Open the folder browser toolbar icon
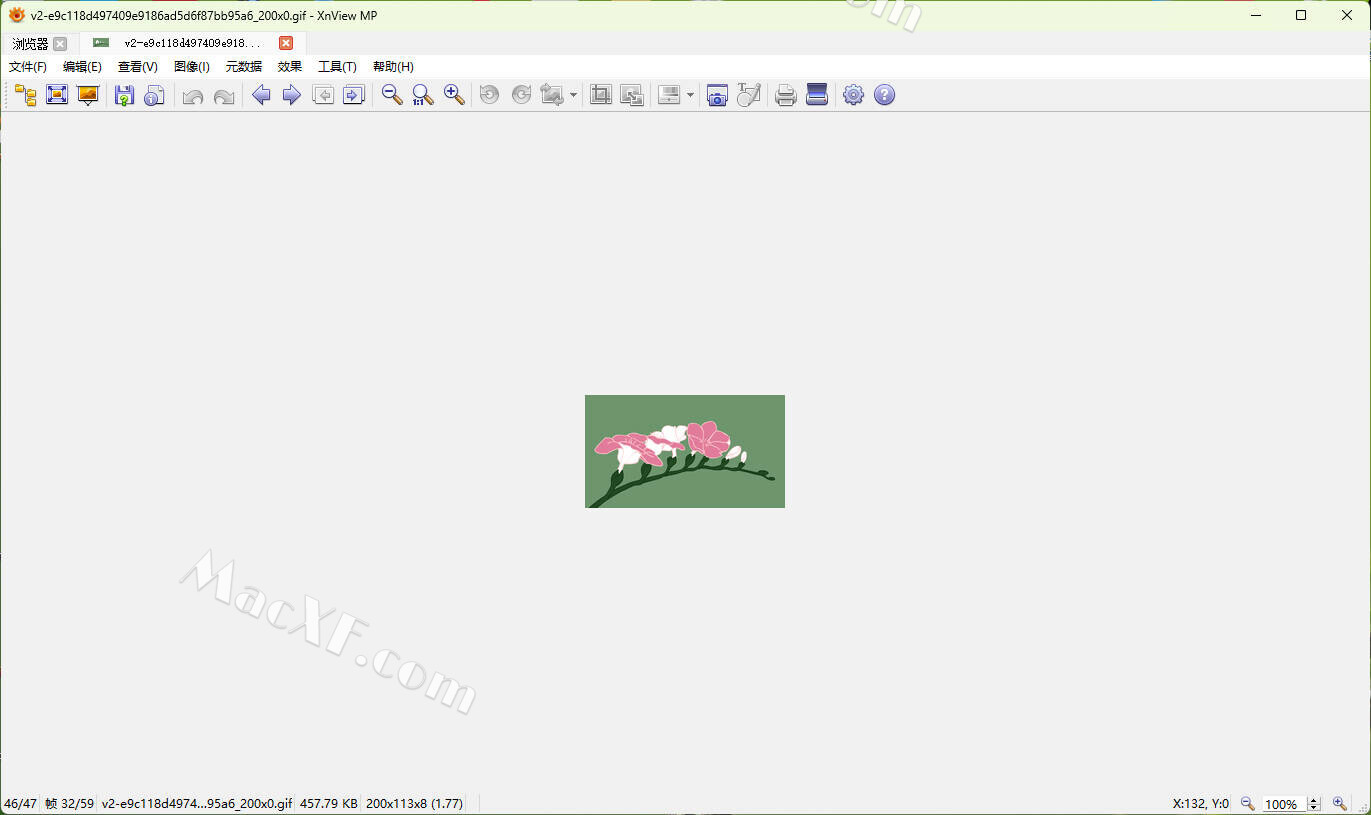 point(26,95)
